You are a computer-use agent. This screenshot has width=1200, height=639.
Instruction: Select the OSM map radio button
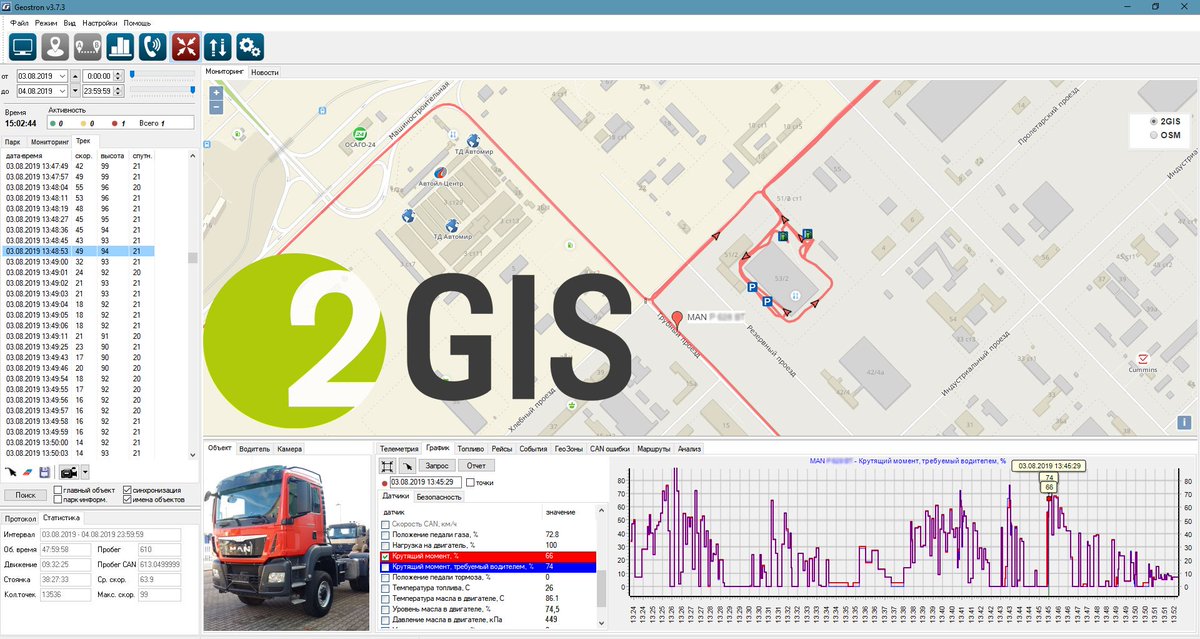[x=1155, y=134]
